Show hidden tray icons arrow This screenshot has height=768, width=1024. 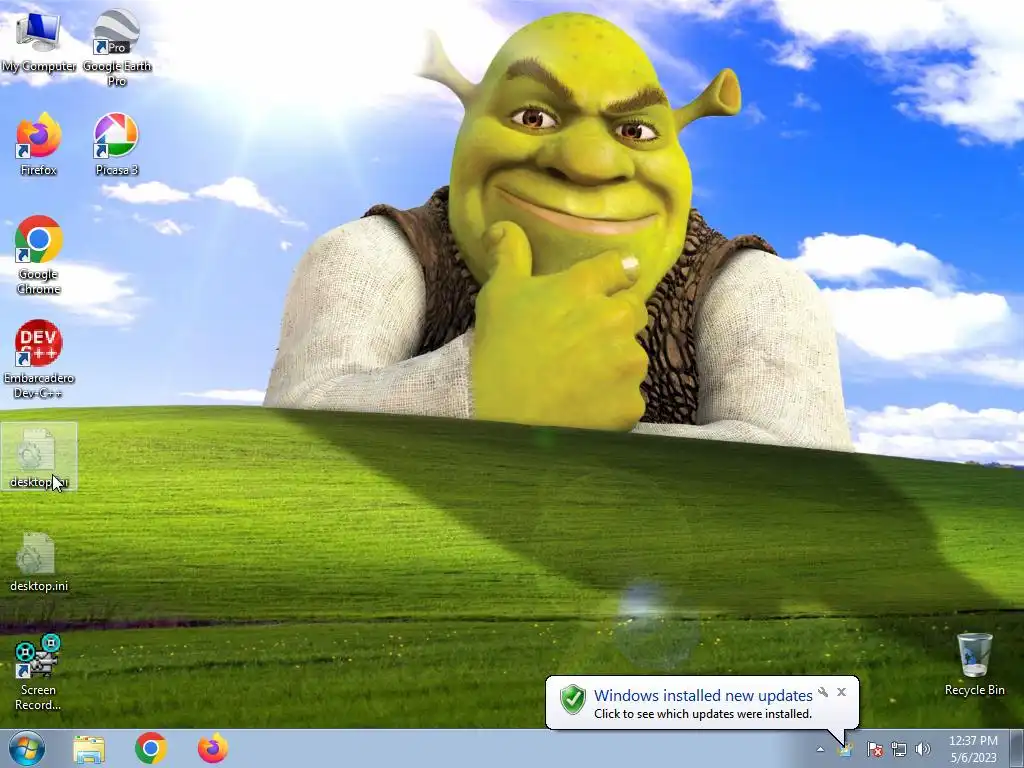[x=820, y=749]
